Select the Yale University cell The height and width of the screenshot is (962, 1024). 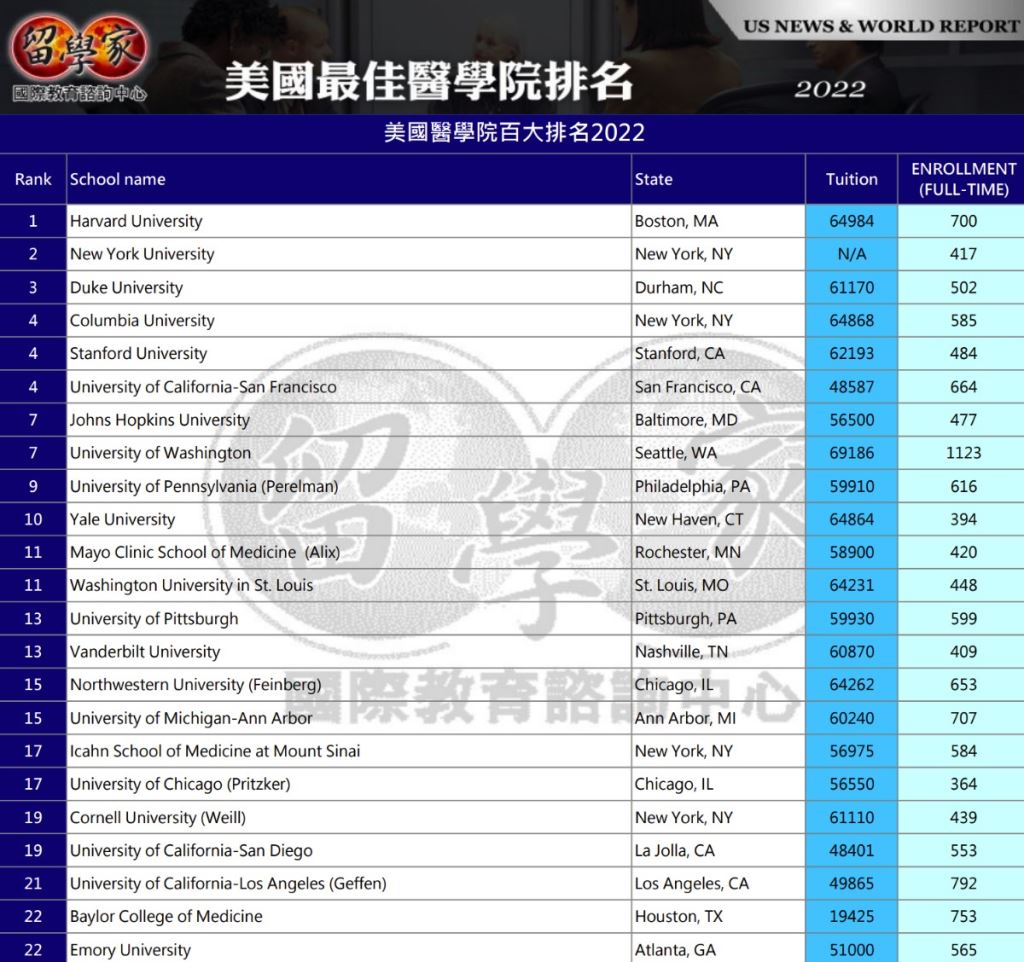(349, 519)
